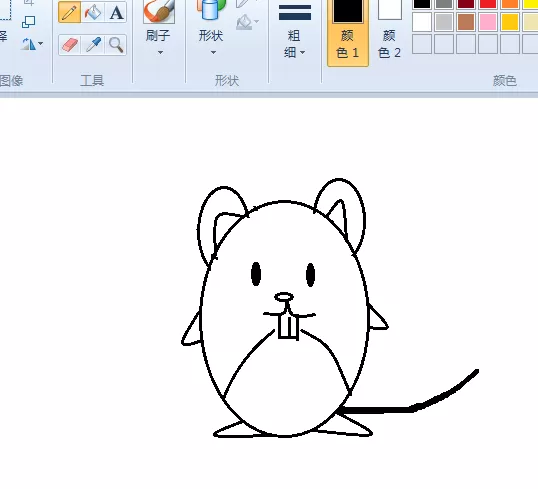Select the Fill with color bucket tool
This screenshot has width=538, height=489.
93,12
